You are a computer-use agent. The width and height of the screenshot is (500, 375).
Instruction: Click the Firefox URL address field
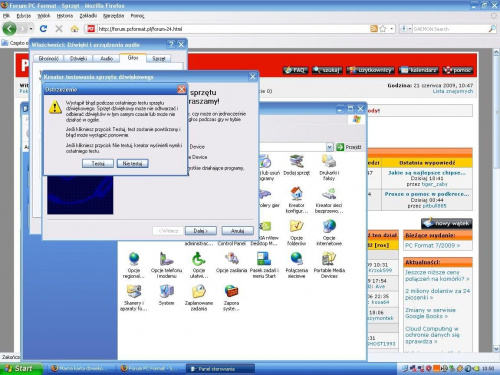233,29
